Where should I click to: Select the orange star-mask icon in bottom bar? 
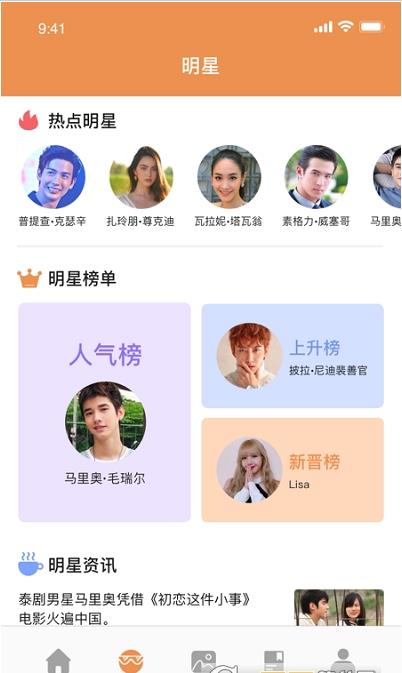(131, 661)
